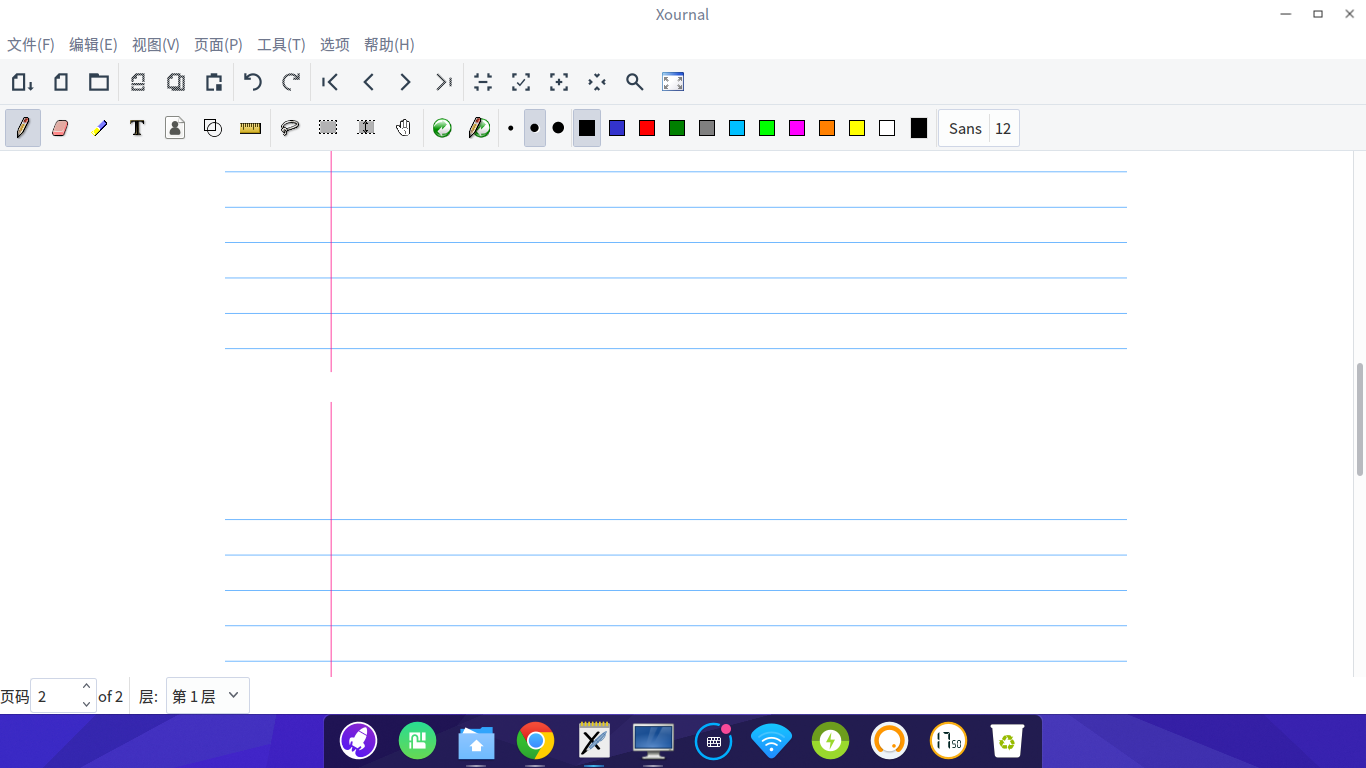Screen dimensions: 1366x768
Task: Click the 选项 menu item
Action: [335, 45]
